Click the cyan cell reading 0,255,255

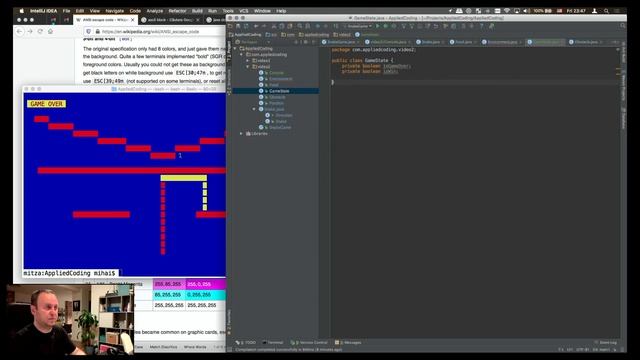click(x=206, y=295)
